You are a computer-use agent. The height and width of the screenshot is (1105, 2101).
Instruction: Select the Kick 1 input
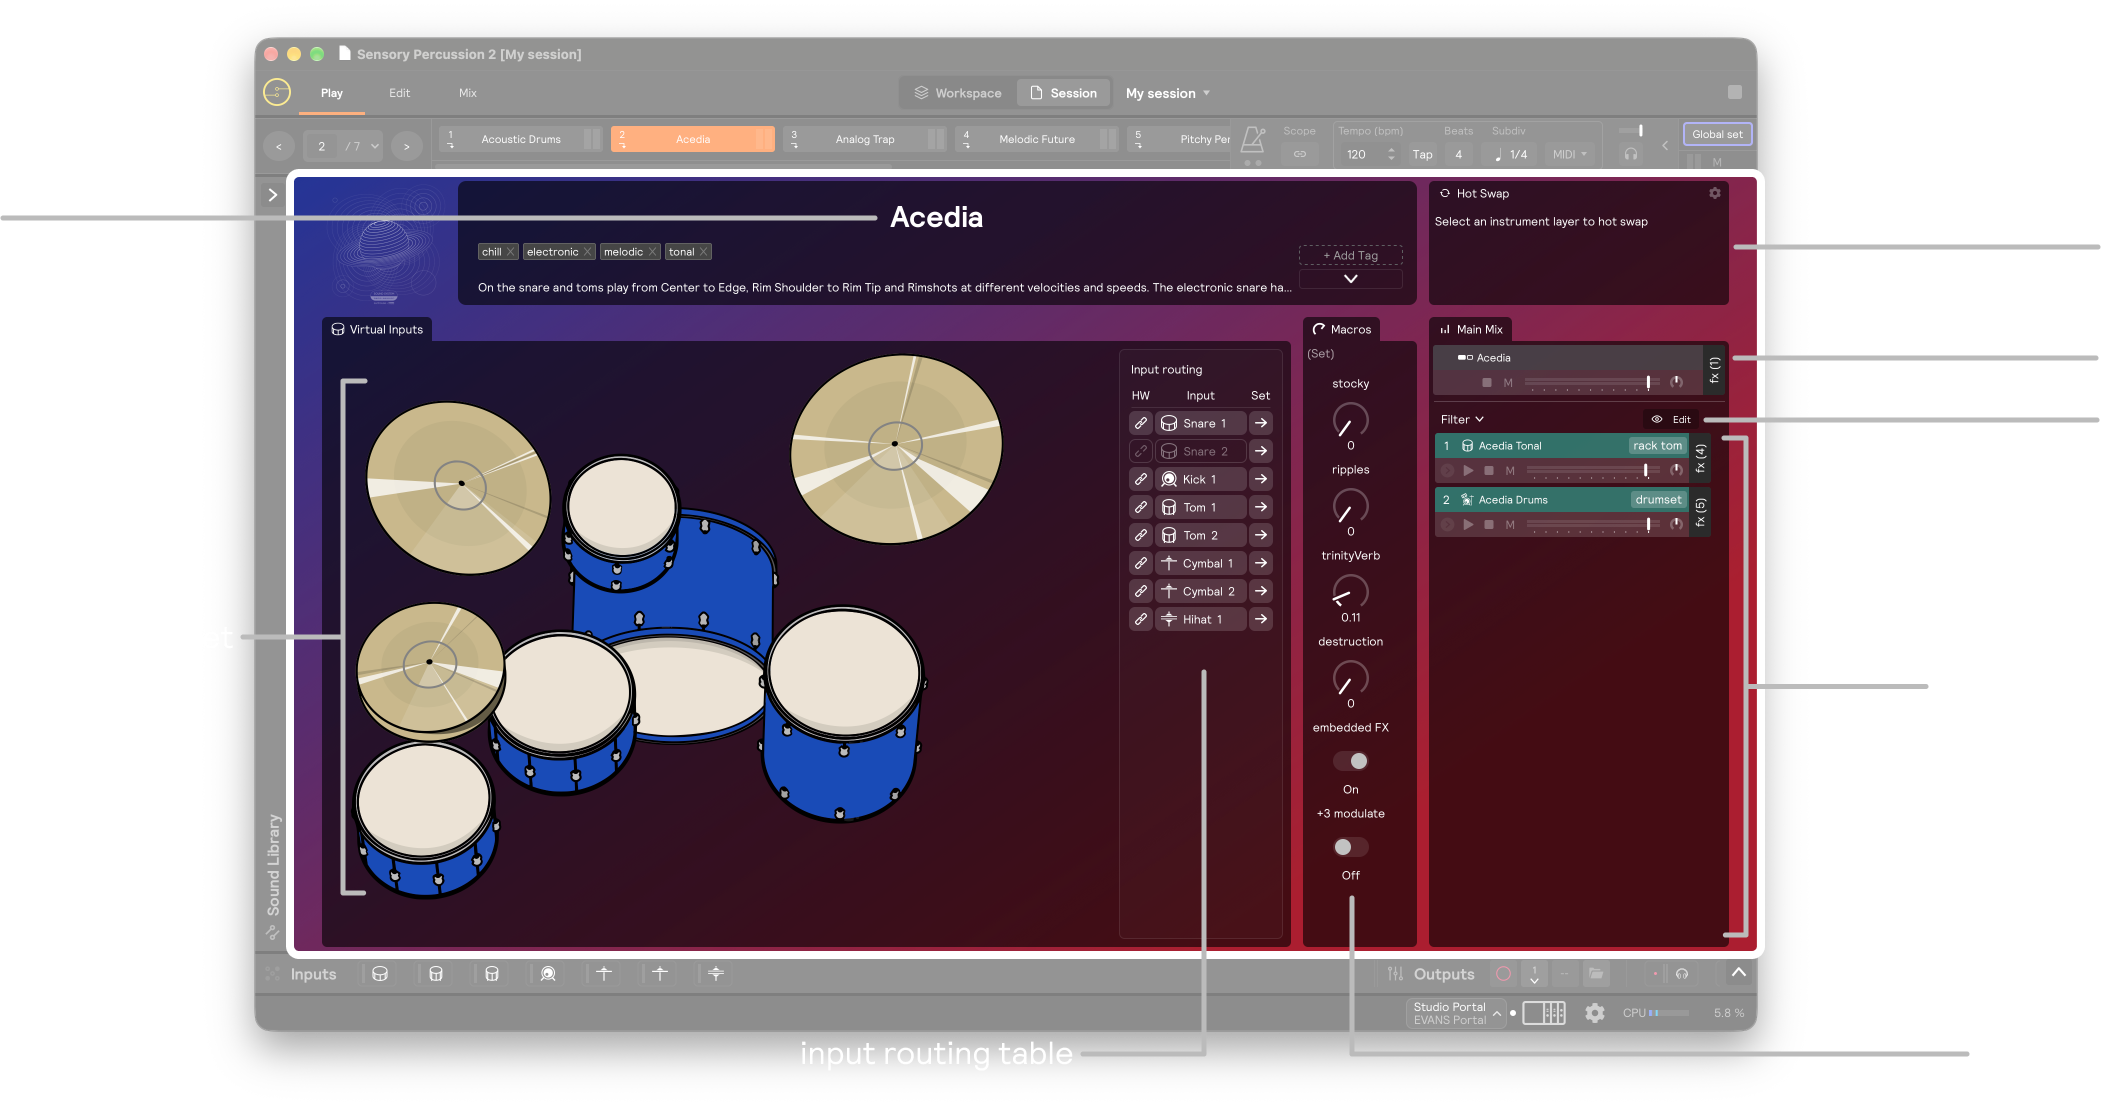(x=1201, y=479)
